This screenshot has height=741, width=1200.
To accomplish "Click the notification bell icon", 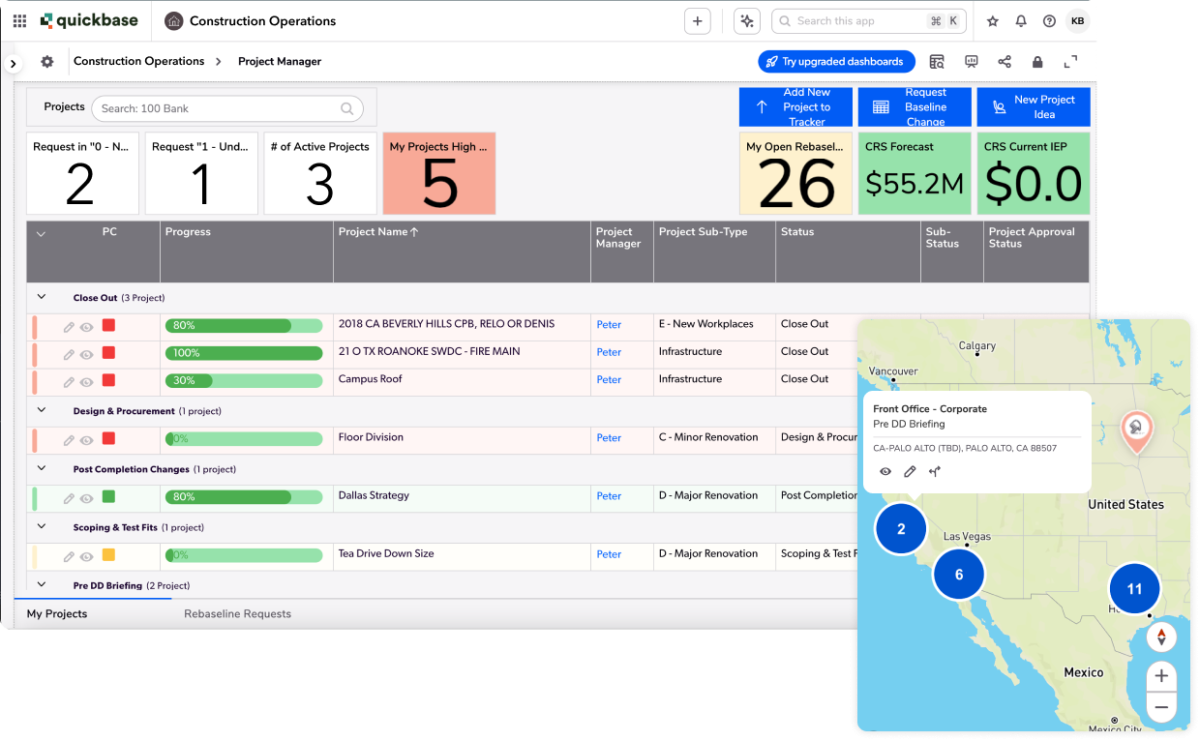I will click(x=1021, y=20).
